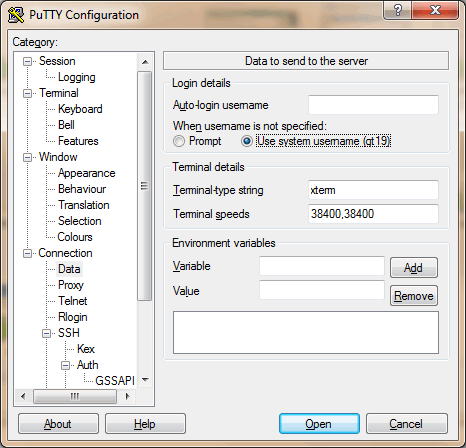Select the Data category
This screenshot has width=466, height=448.
coord(69,269)
